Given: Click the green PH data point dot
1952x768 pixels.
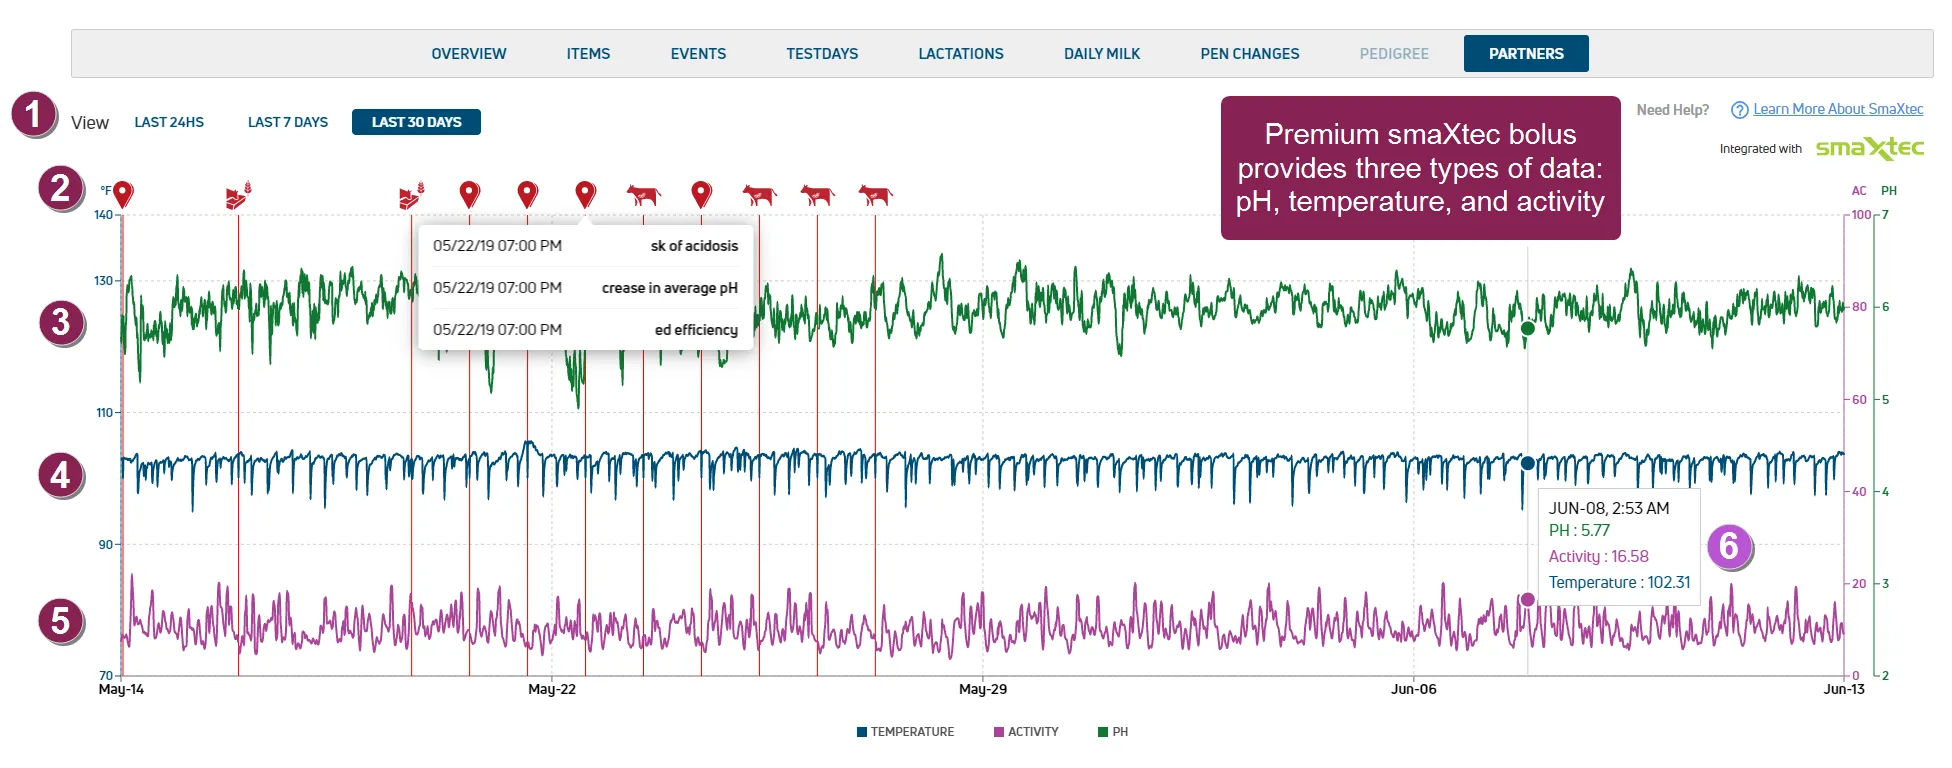Looking at the screenshot, I should pos(1527,328).
